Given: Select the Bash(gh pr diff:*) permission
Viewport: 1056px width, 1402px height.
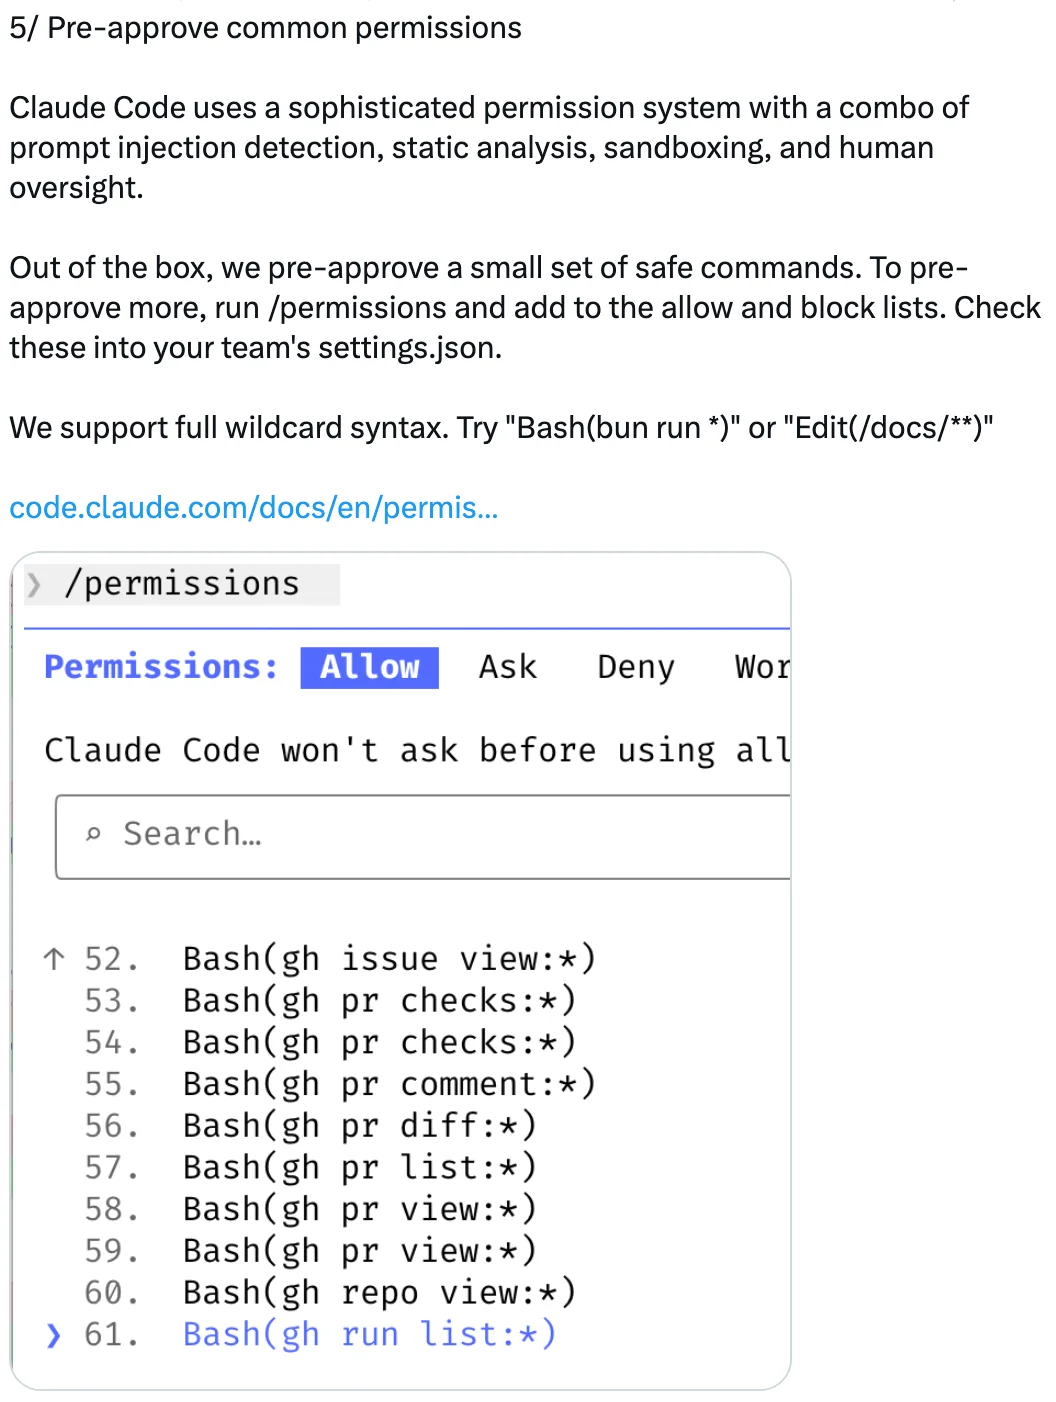Looking at the screenshot, I should point(359,1125).
